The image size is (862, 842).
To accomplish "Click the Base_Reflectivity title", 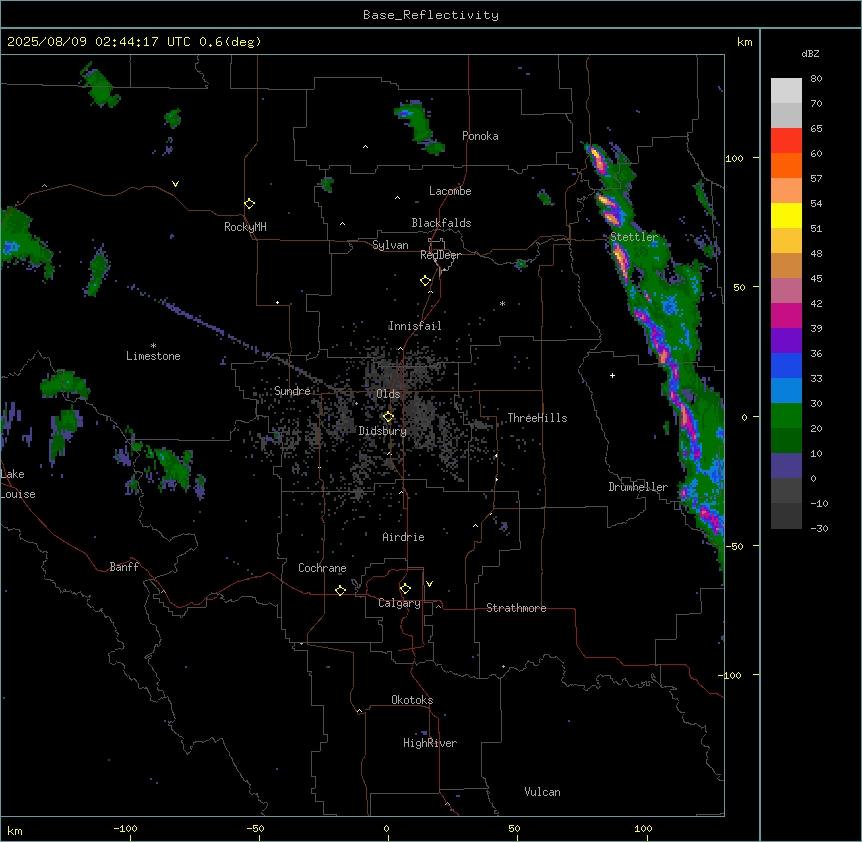I will click(431, 15).
